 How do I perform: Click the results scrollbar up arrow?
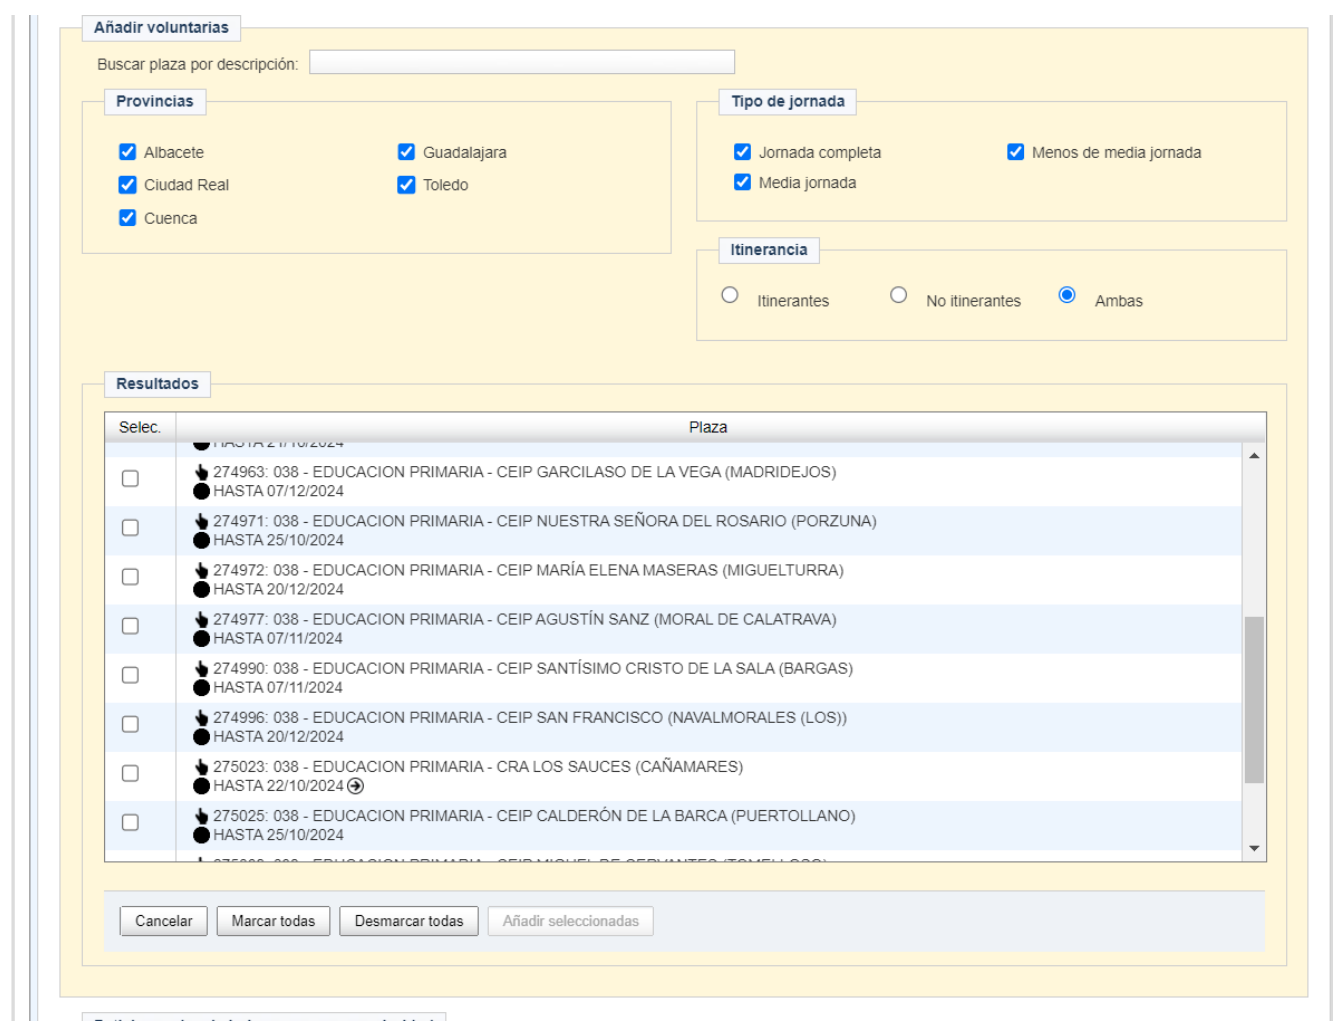point(1254,456)
